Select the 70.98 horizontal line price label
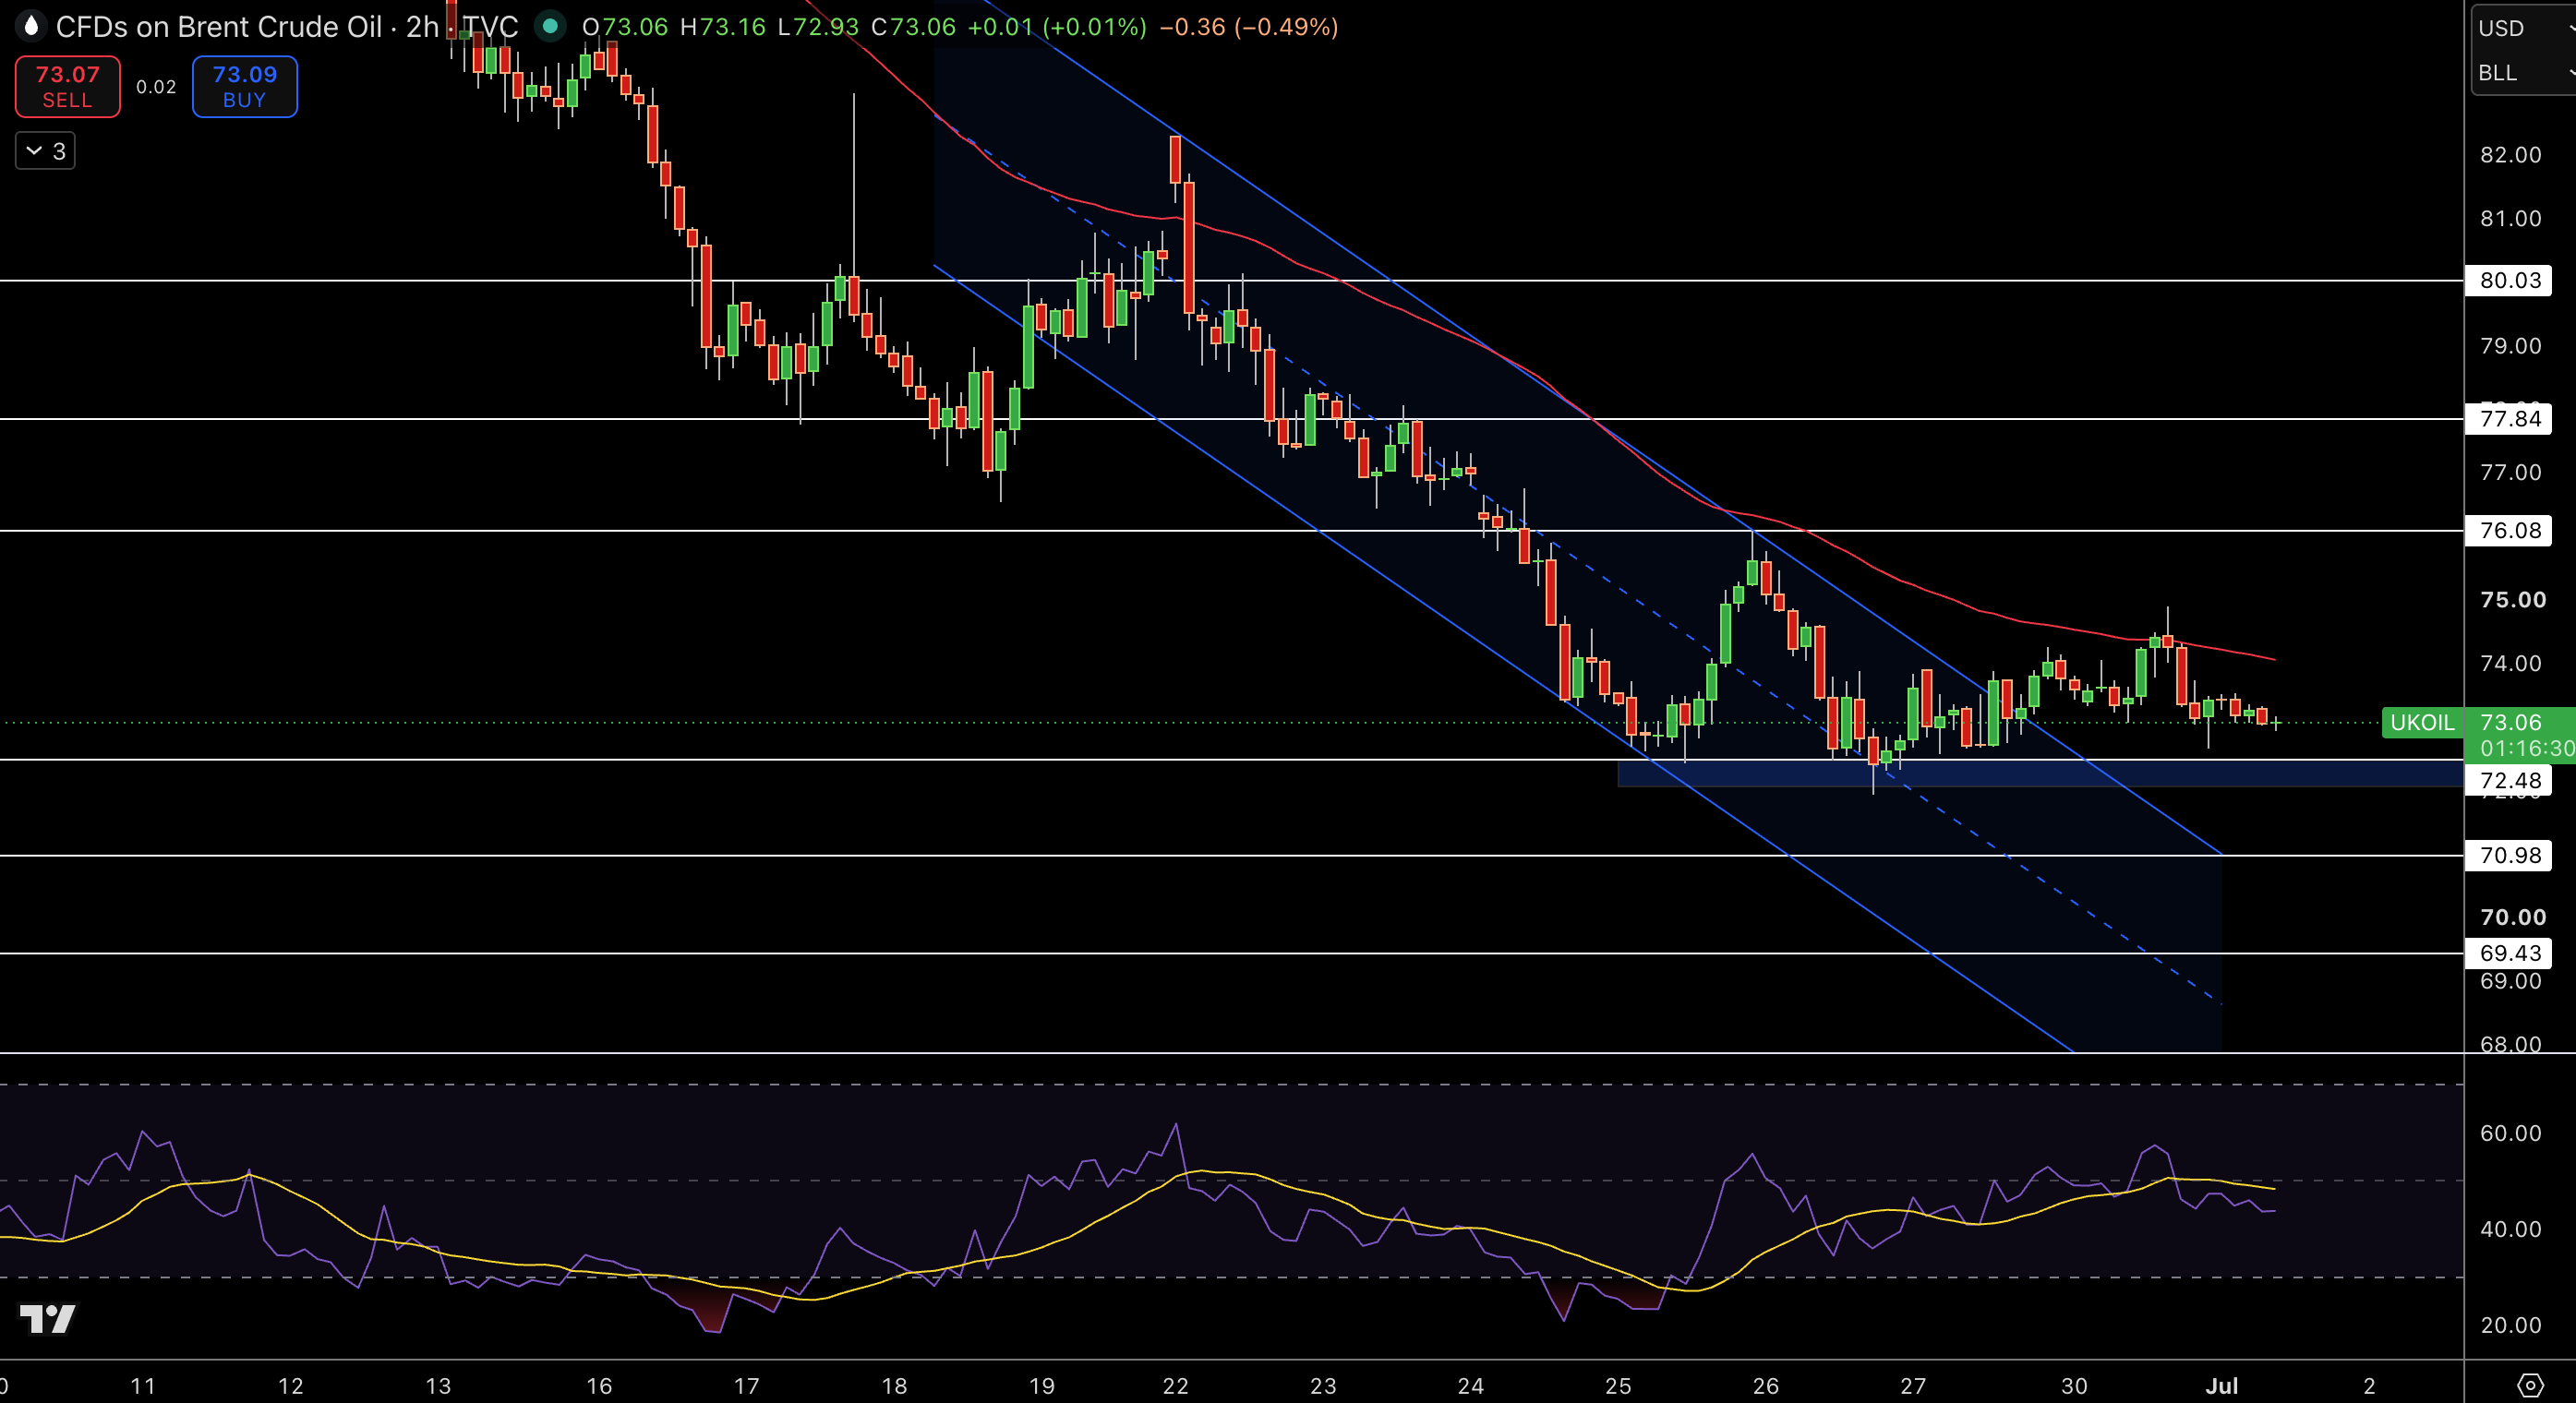This screenshot has height=1403, width=2576. click(2510, 856)
